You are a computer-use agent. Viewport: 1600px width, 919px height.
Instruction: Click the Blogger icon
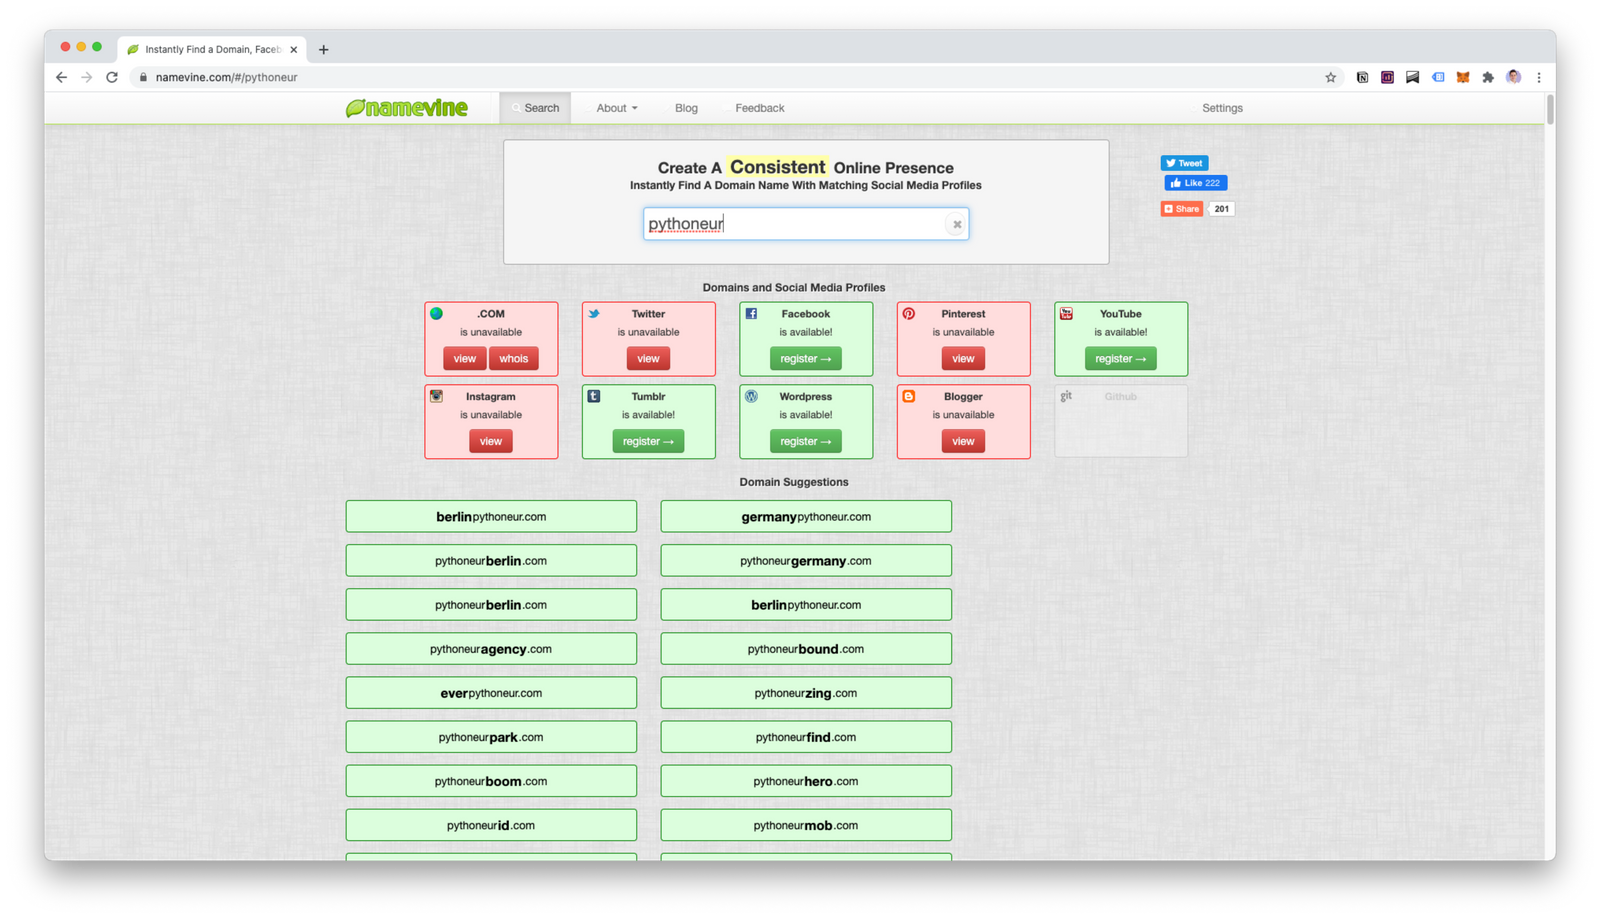(909, 396)
